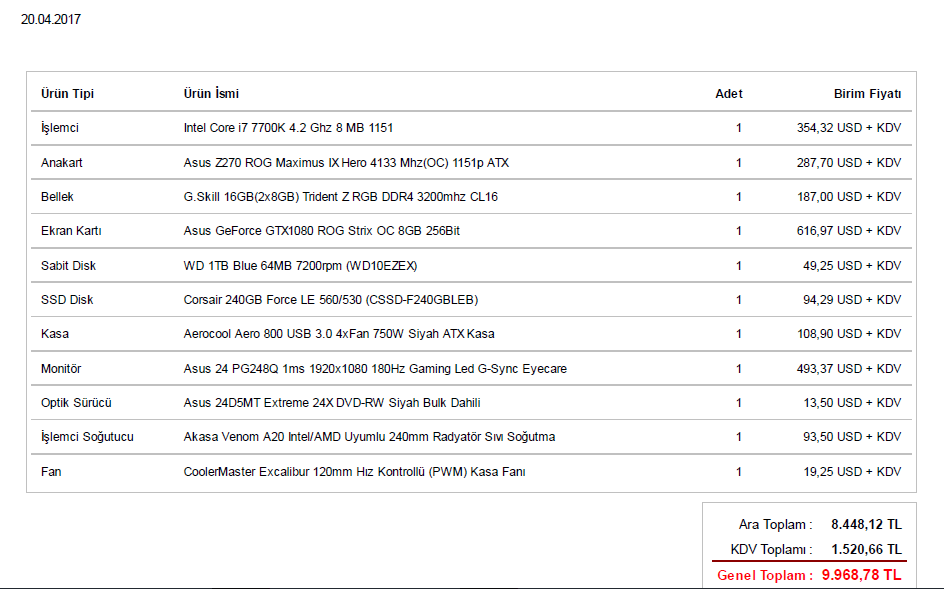944x589 pixels.
Task: Click the 616,97 USD + KDV price
Action: [849, 231]
